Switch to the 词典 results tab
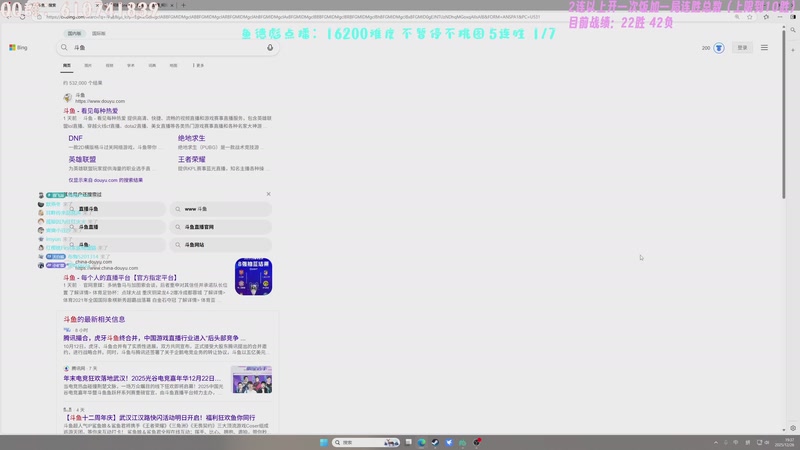800x450 pixels. 152,65
